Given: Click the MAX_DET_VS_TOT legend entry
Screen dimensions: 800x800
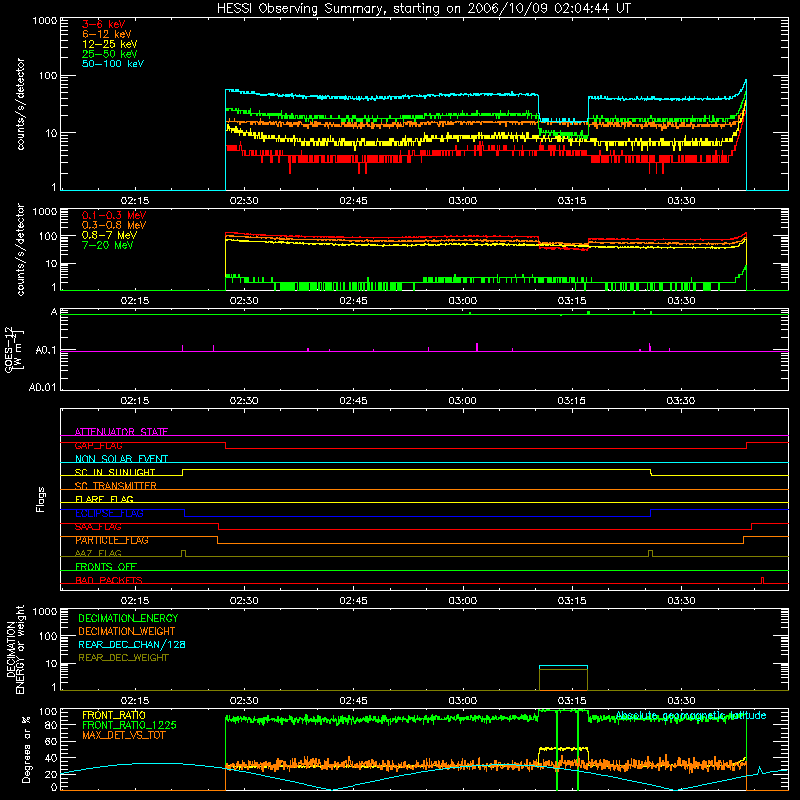Looking at the screenshot, I should pyautogui.click(x=123, y=735).
